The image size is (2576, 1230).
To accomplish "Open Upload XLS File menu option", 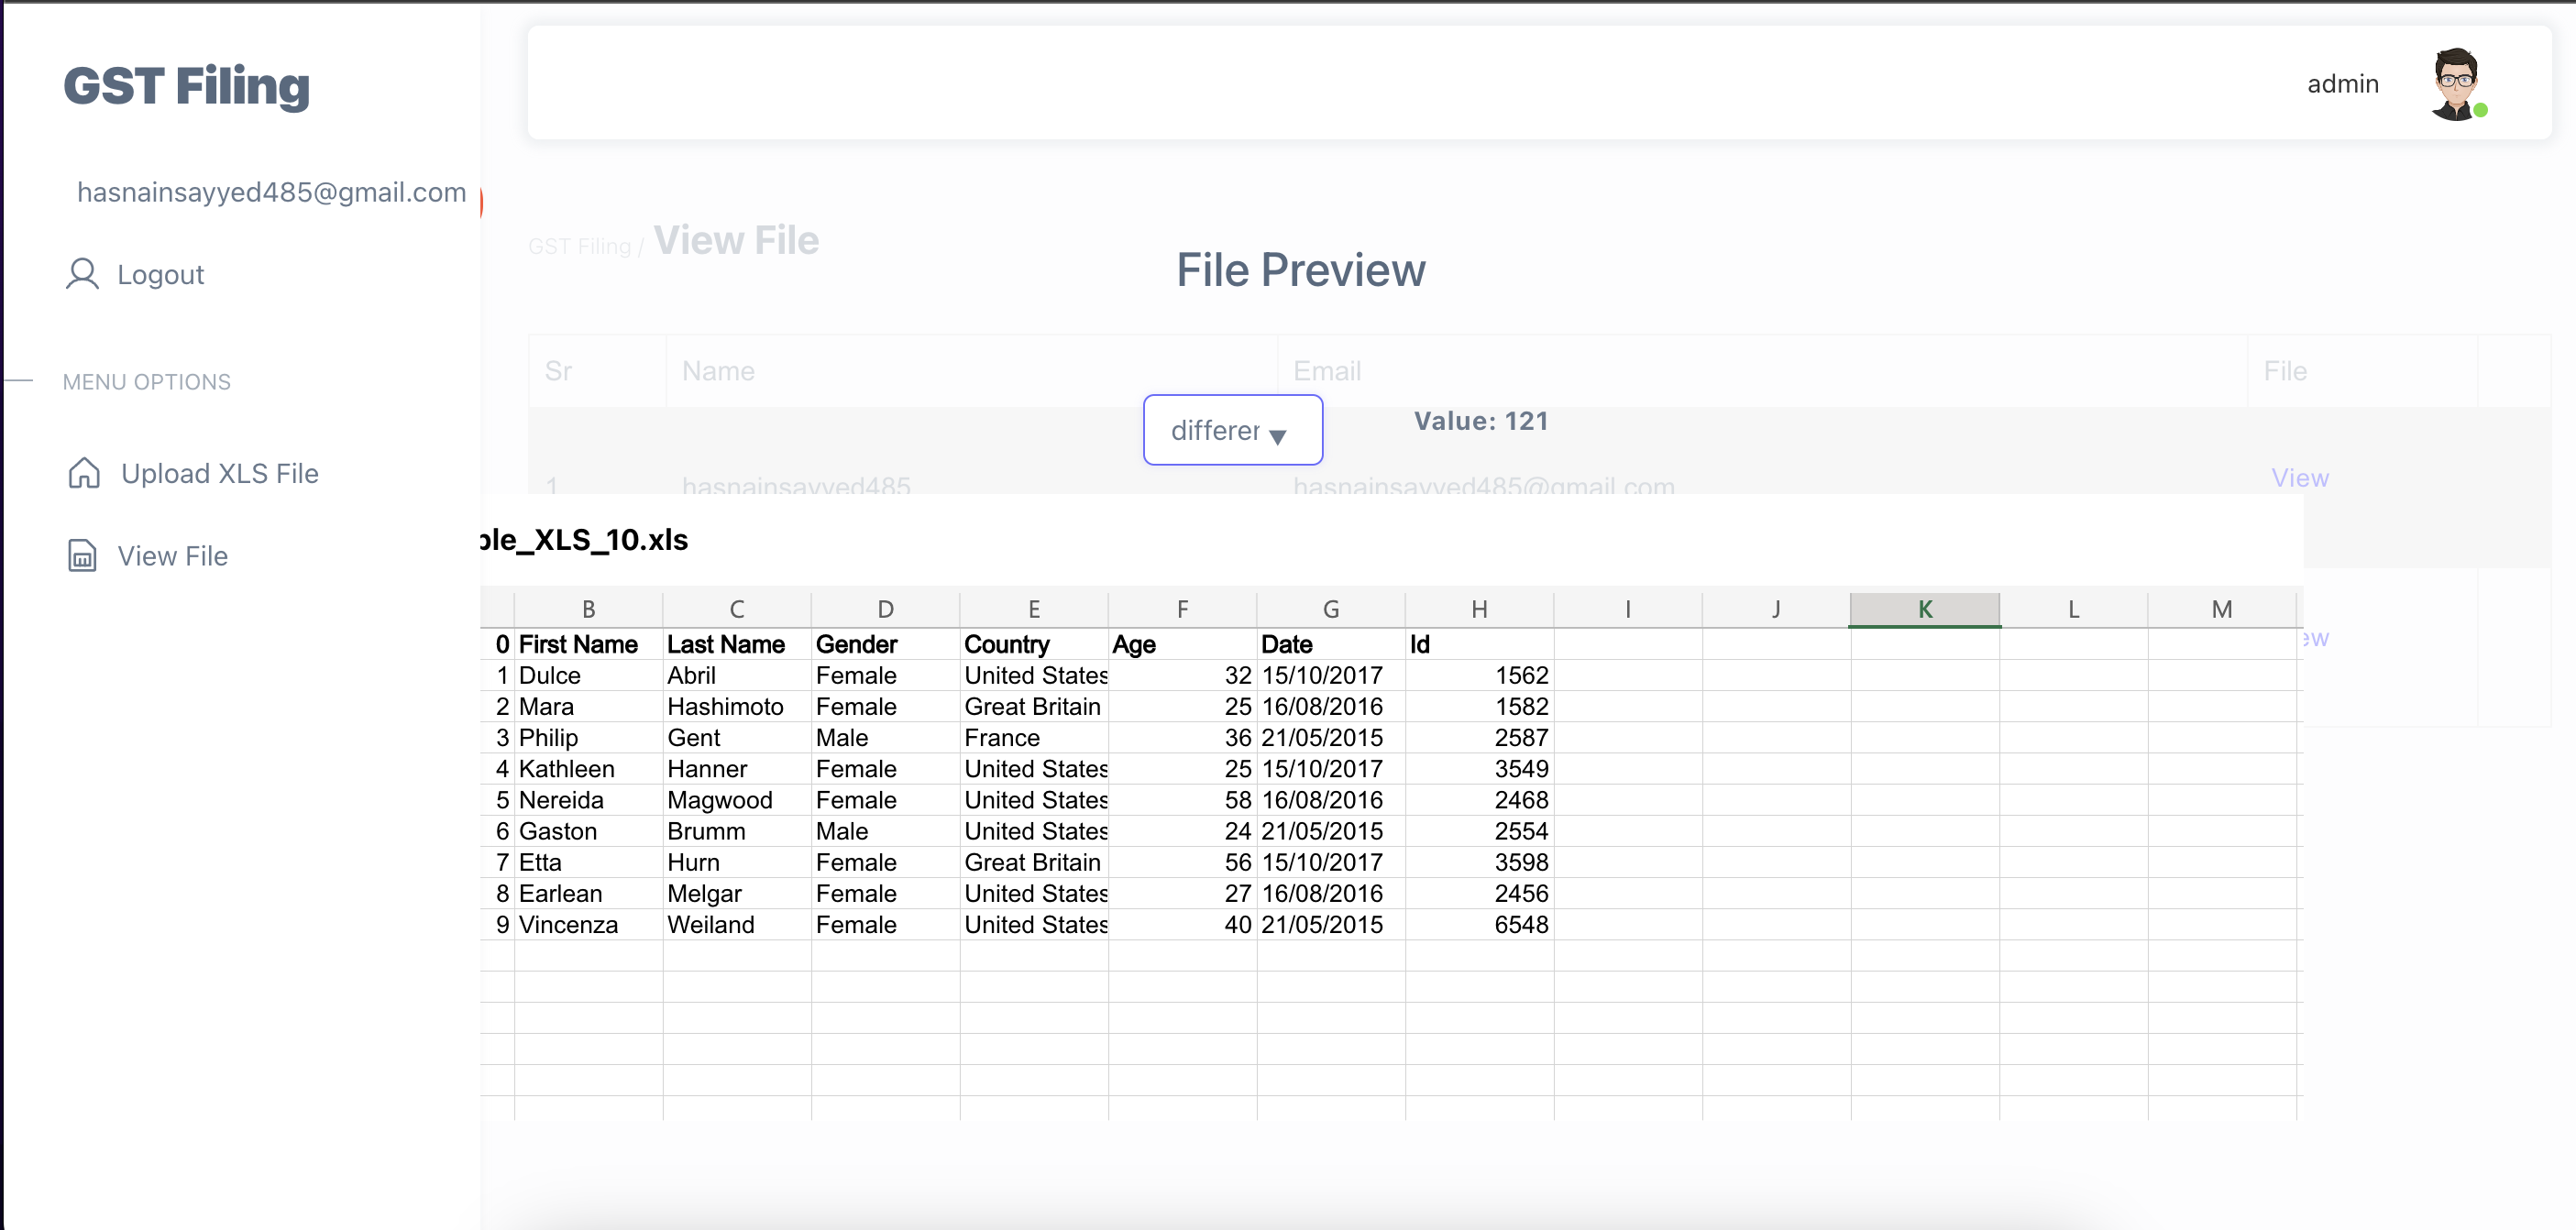I will (x=219, y=473).
